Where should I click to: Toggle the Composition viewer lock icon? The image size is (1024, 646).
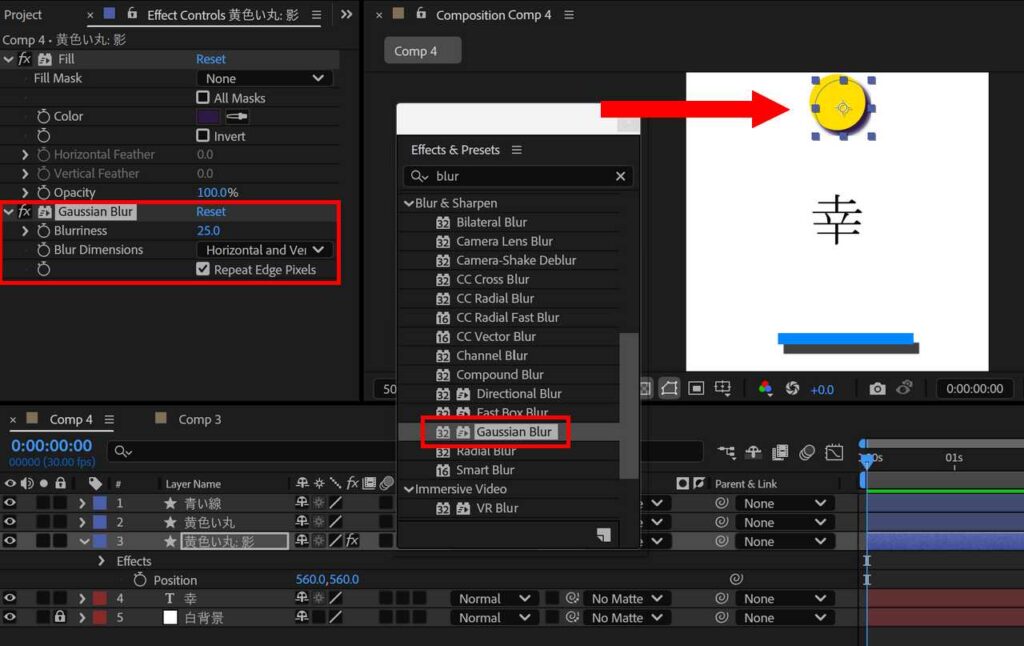421,14
